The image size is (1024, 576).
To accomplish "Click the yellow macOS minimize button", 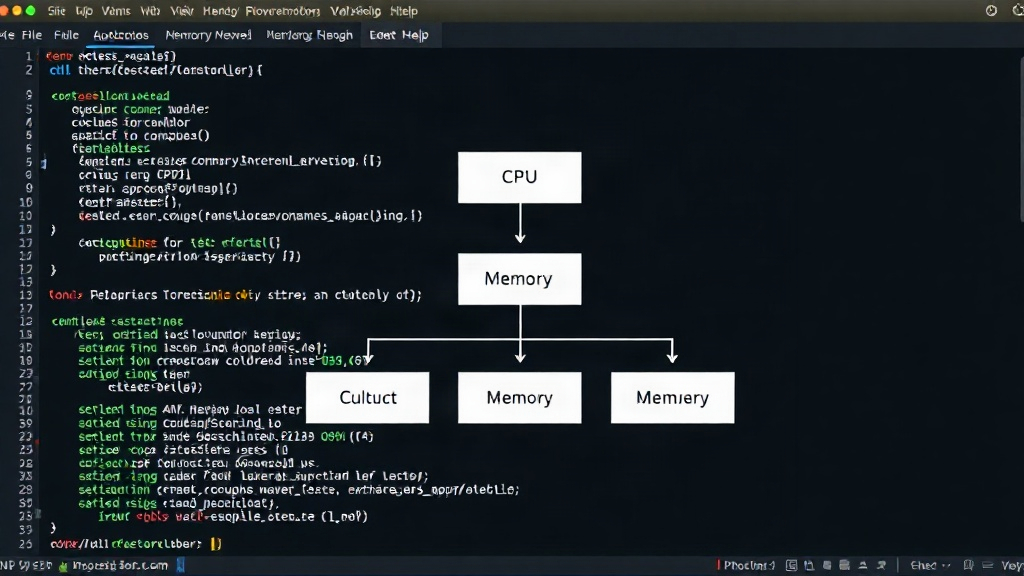I will click(x=17, y=10).
